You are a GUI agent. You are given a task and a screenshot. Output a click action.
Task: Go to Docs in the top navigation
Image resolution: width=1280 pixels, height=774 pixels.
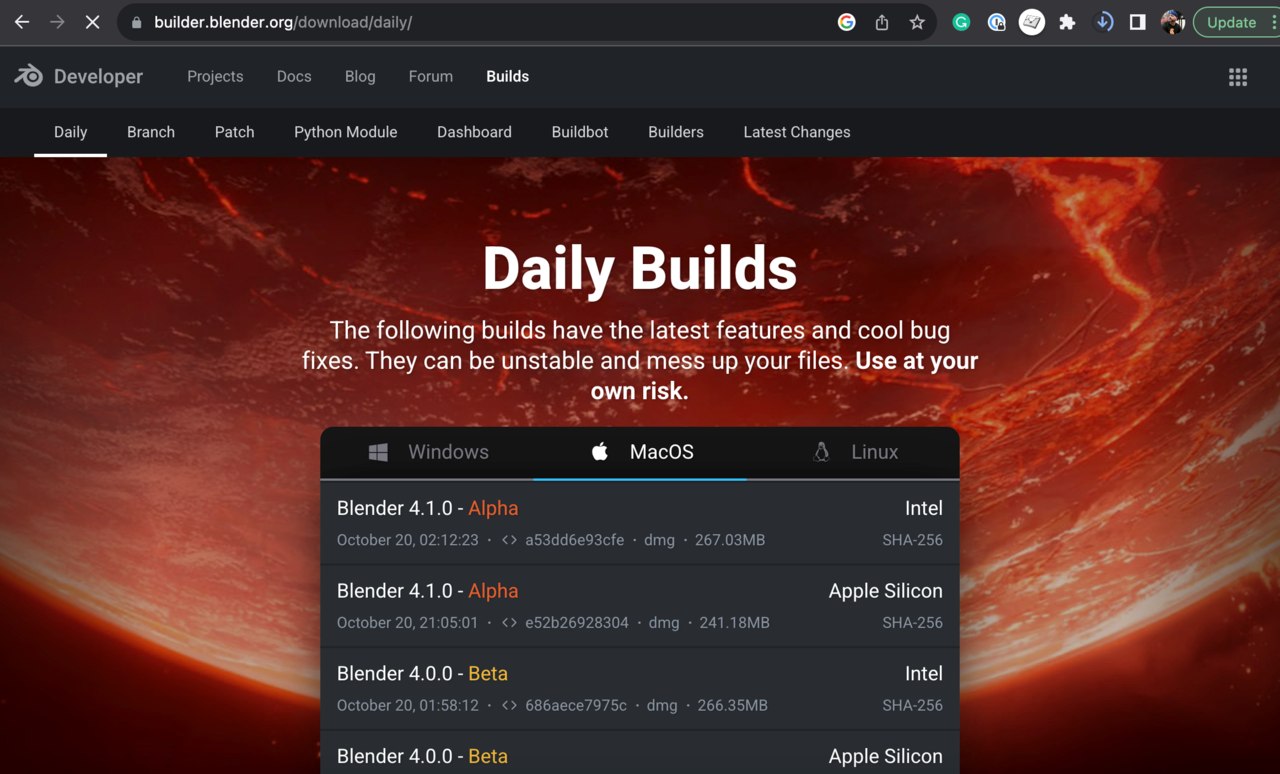point(294,77)
